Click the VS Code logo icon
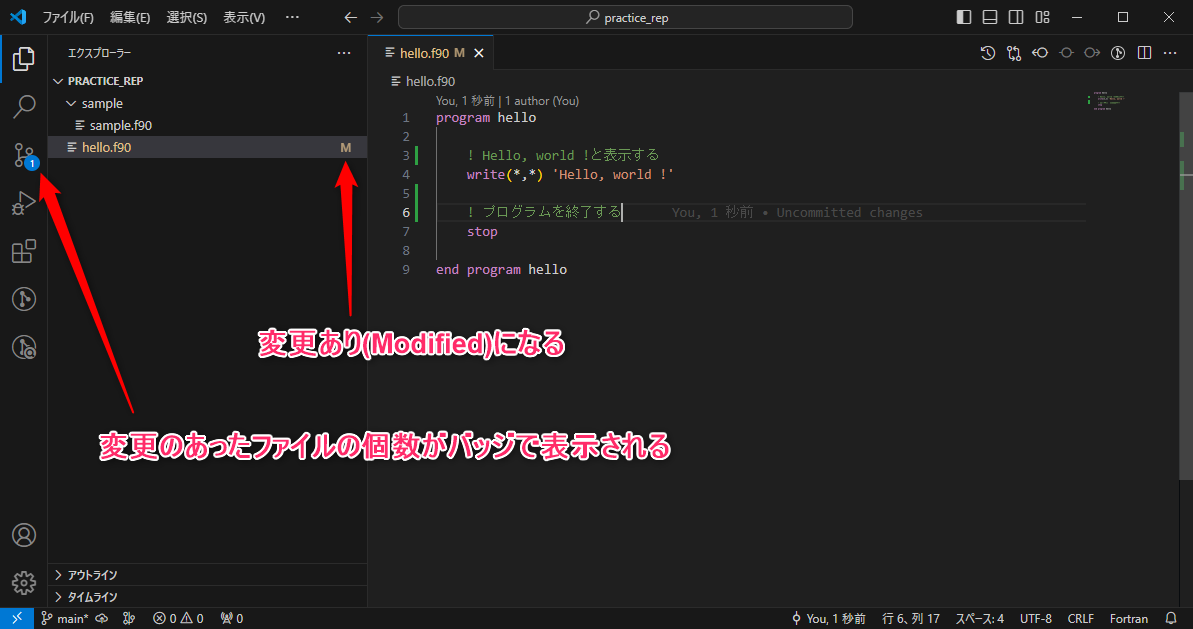 pyautogui.click(x=17, y=17)
